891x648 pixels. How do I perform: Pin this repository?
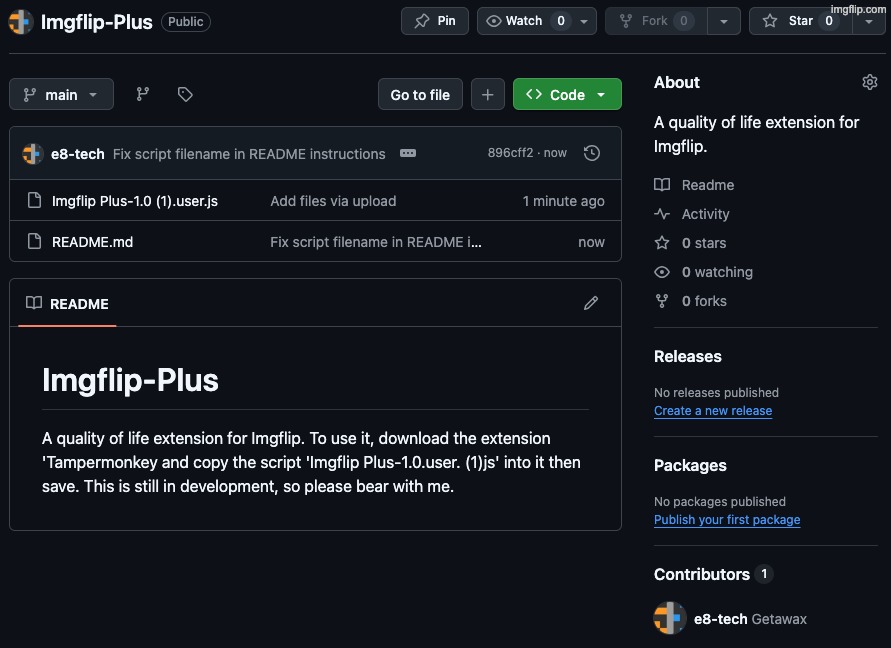click(x=435, y=21)
